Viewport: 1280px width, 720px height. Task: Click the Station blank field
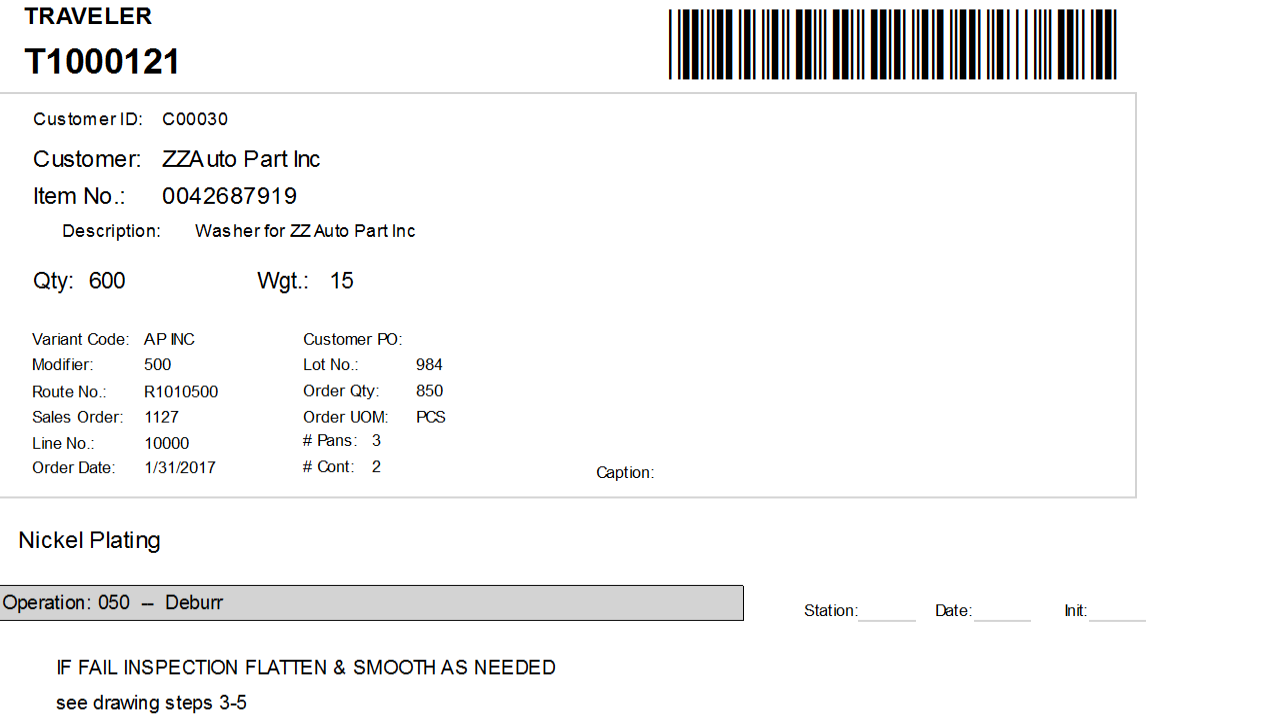click(x=887, y=610)
